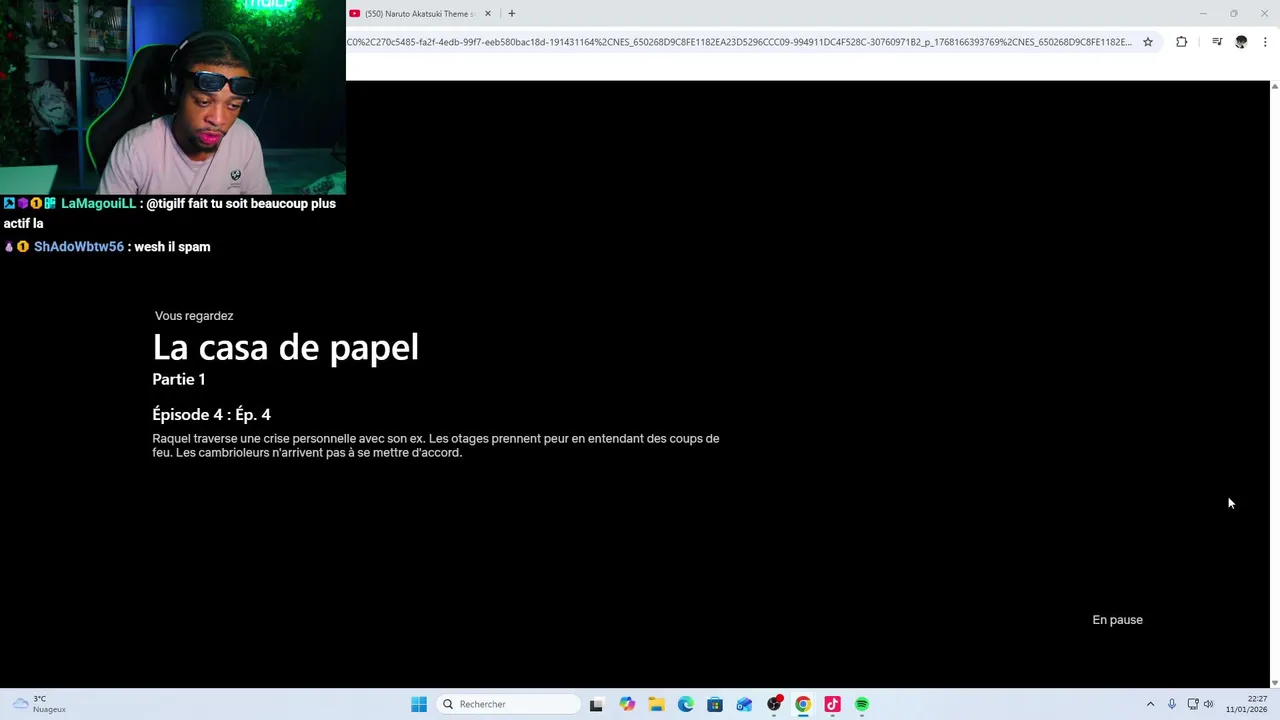Click the Partie 1 label
The image size is (1280, 720).
pos(179,379)
